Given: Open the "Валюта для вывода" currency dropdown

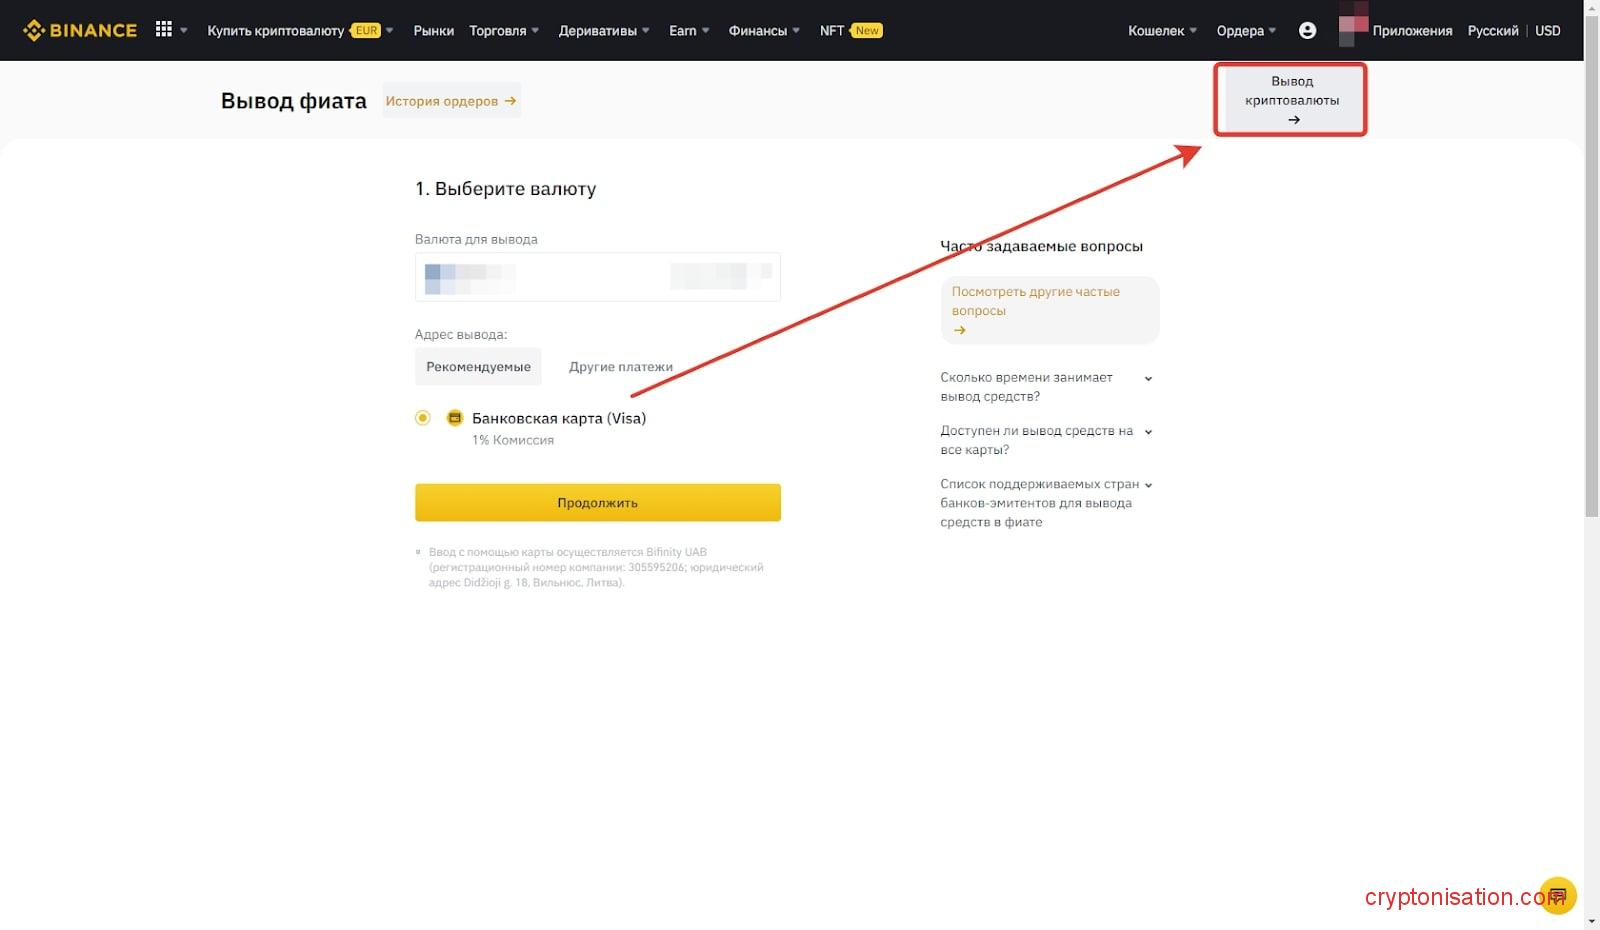Looking at the screenshot, I should point(597,277).
